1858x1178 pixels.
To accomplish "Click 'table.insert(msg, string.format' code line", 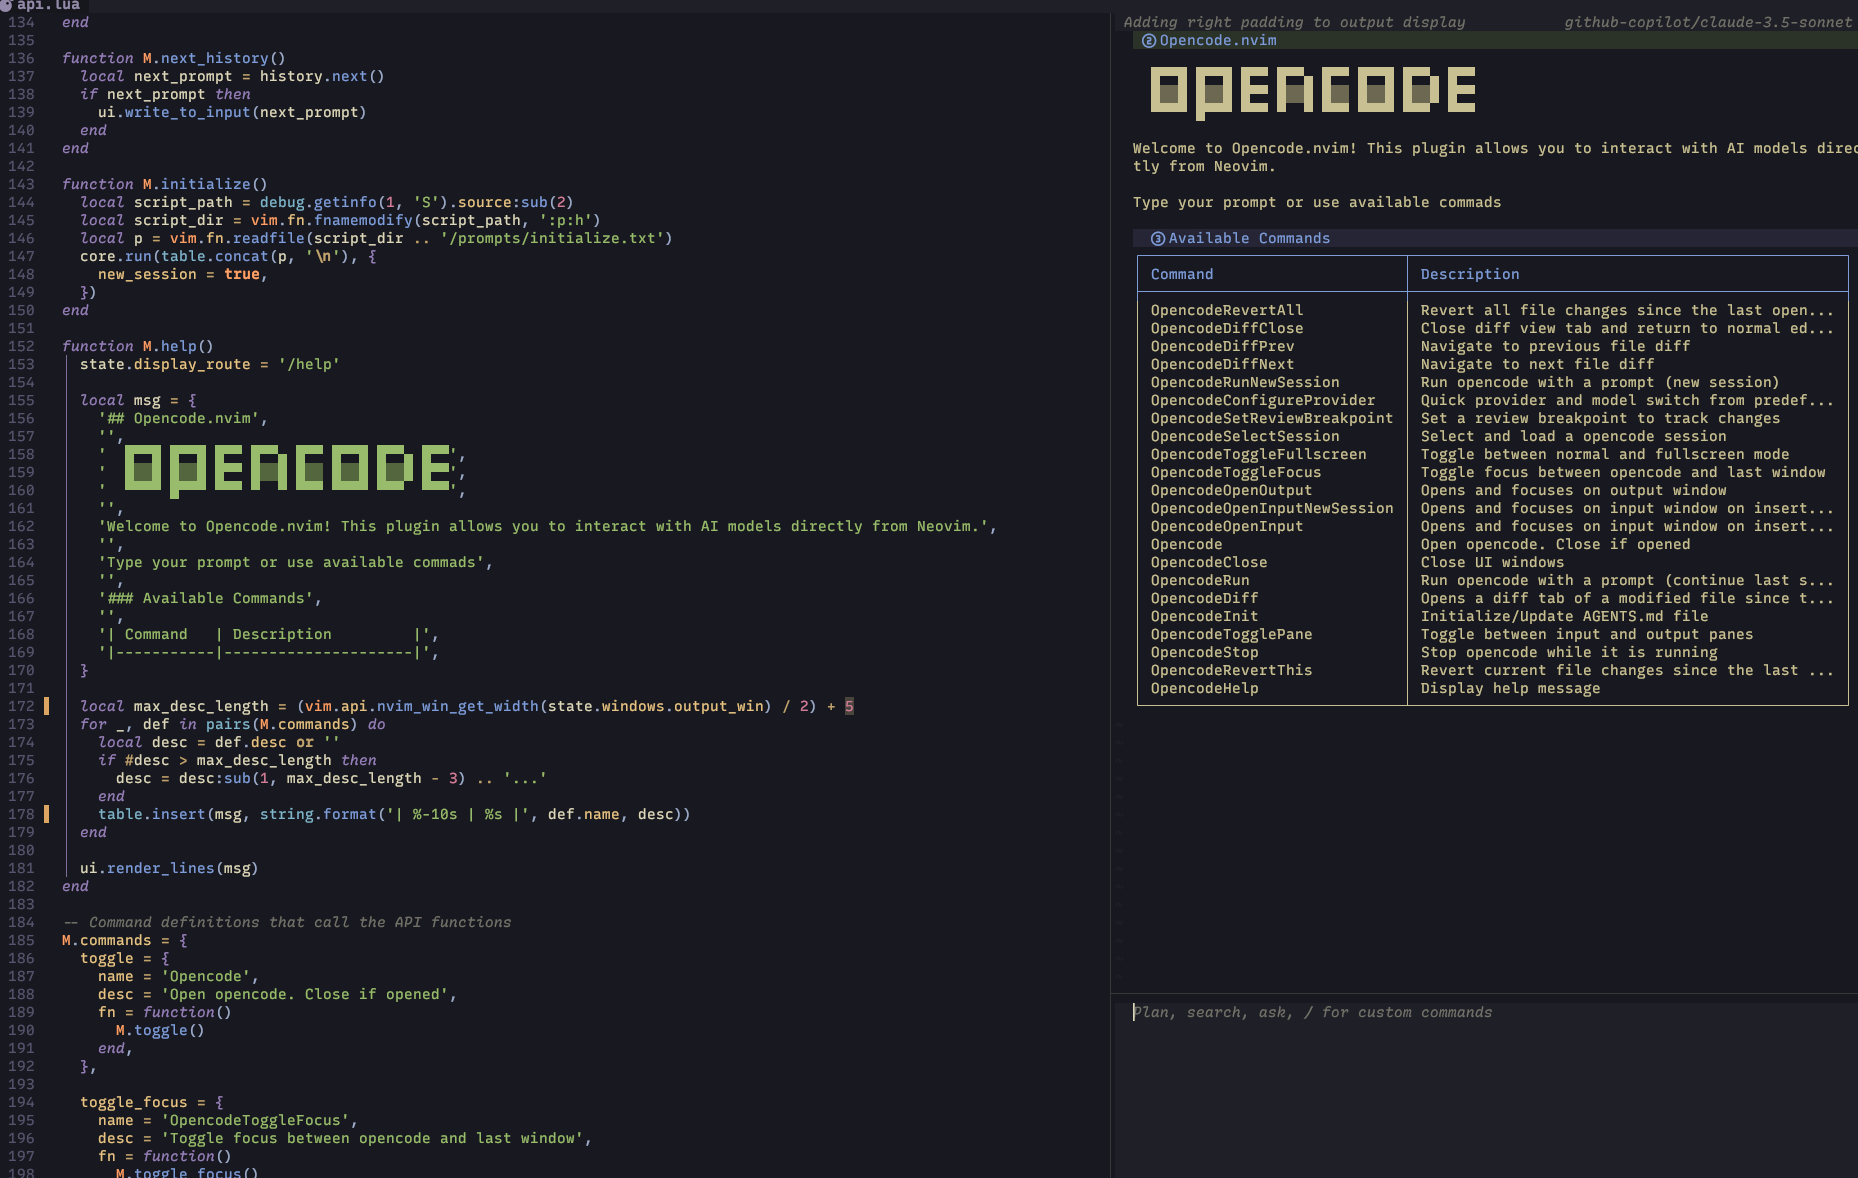I will point(394,814).
